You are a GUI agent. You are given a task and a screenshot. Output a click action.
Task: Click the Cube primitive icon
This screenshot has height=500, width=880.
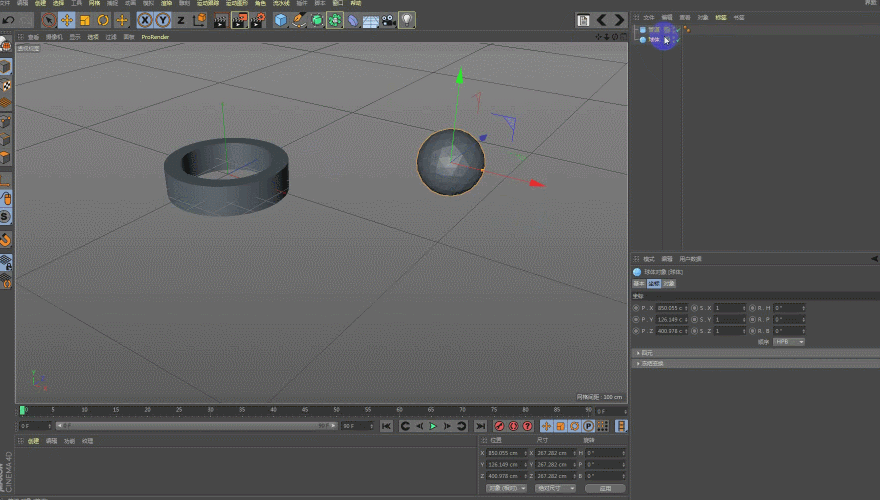click(281, 20)
